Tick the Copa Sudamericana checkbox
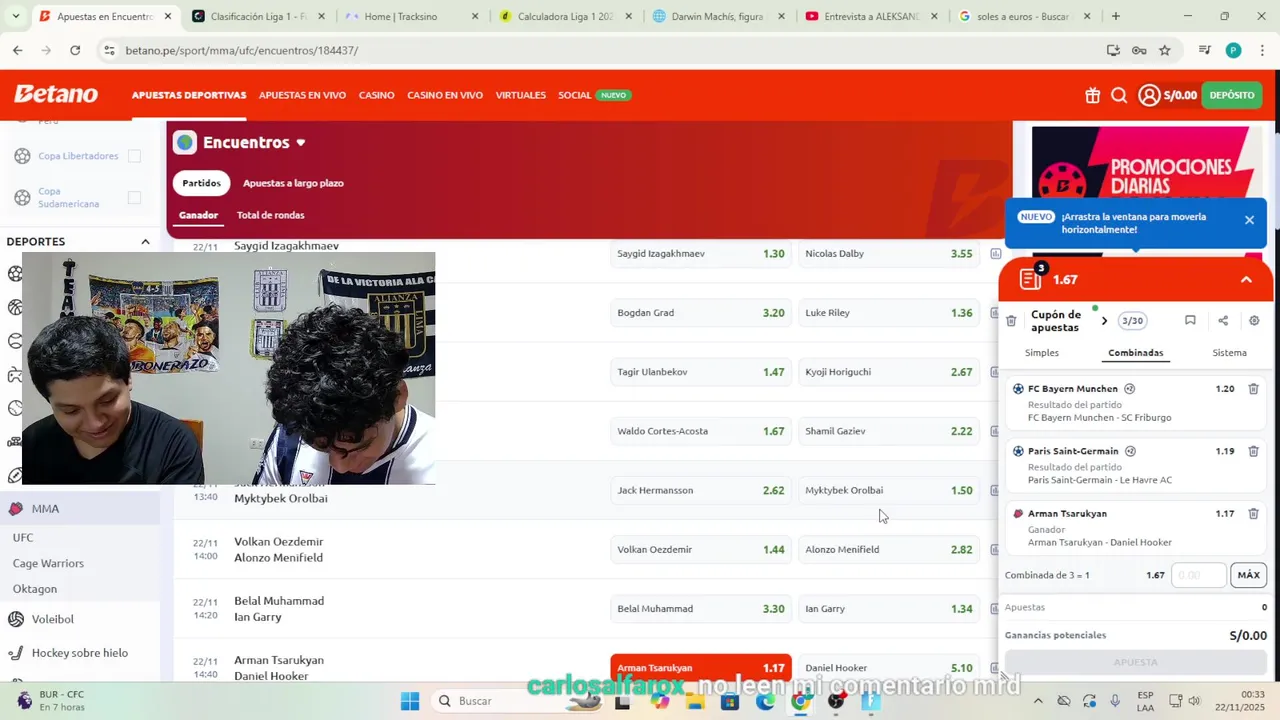 point(134,198)
